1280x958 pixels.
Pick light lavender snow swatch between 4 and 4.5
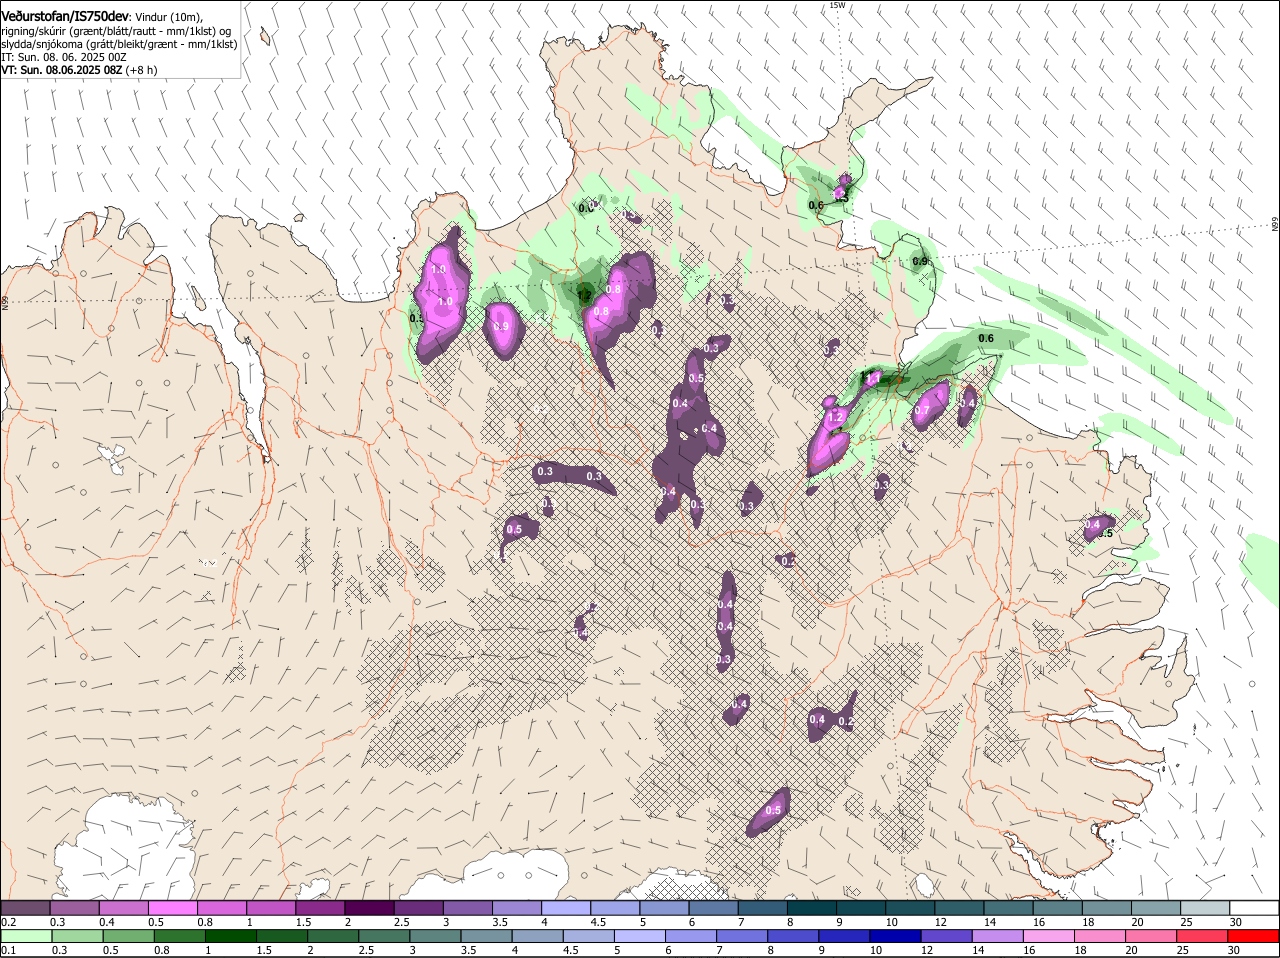point(566,908)
